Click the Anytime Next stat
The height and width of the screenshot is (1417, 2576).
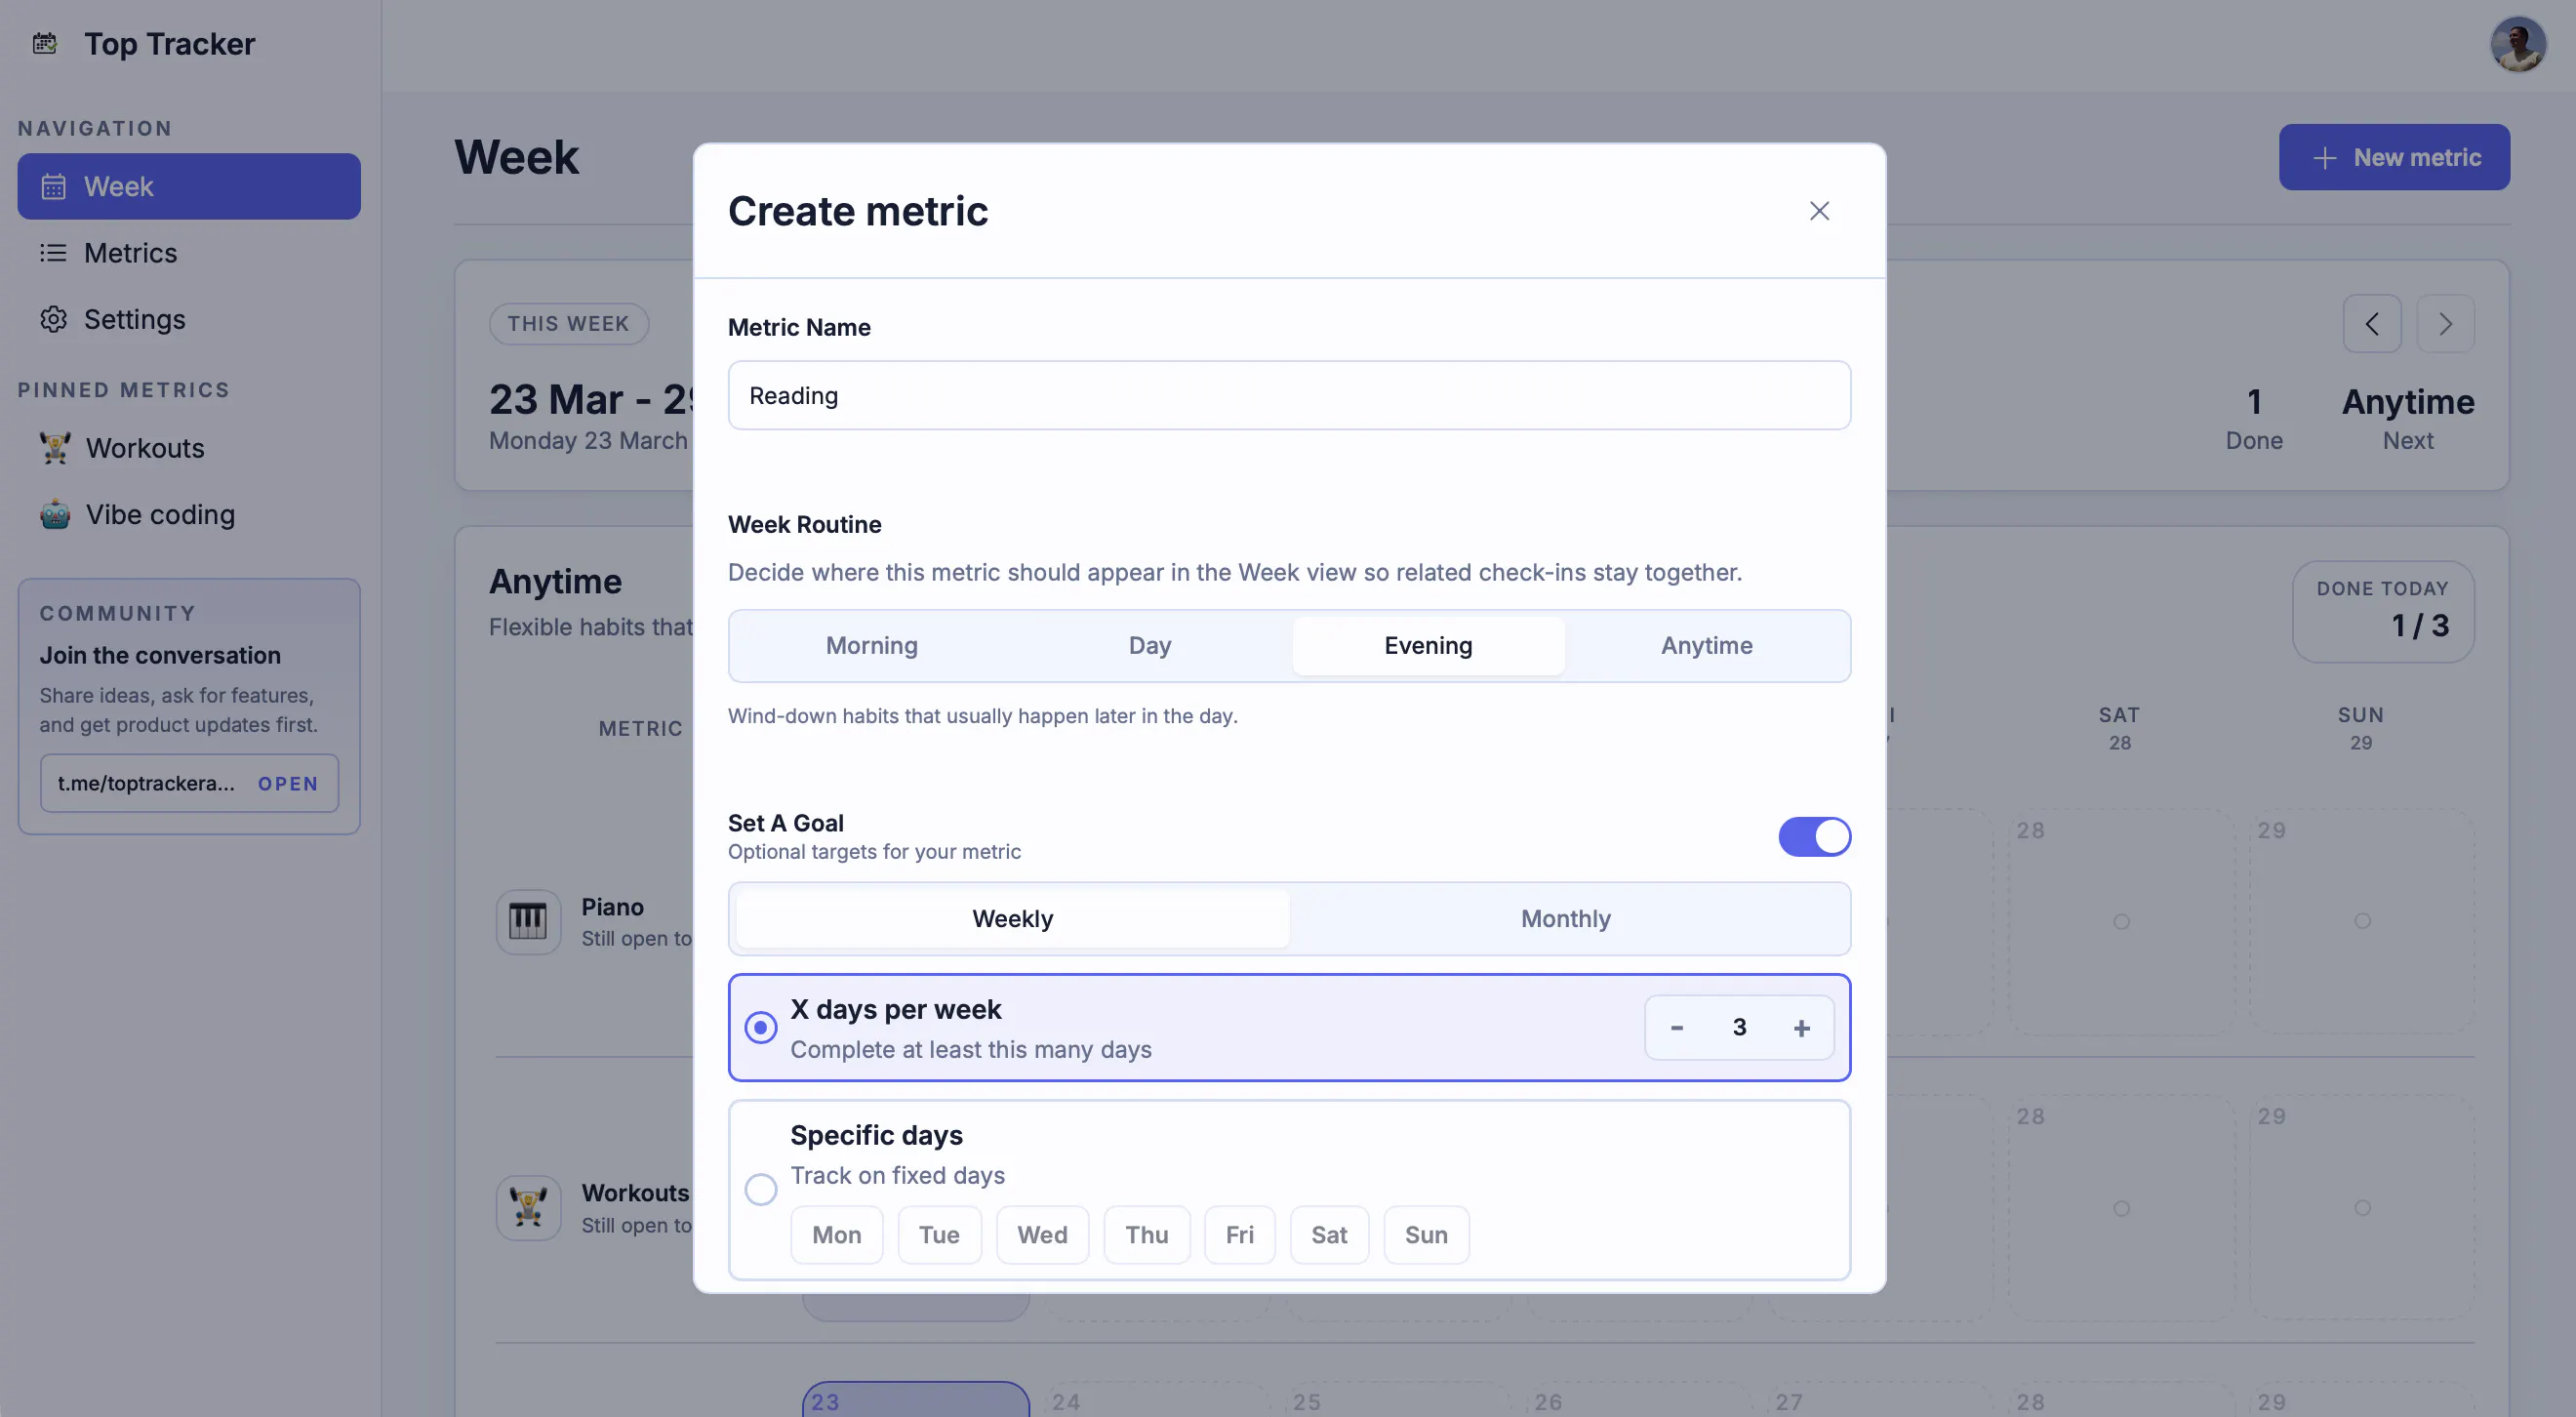pyautogui.click(x=2408, y=418)
